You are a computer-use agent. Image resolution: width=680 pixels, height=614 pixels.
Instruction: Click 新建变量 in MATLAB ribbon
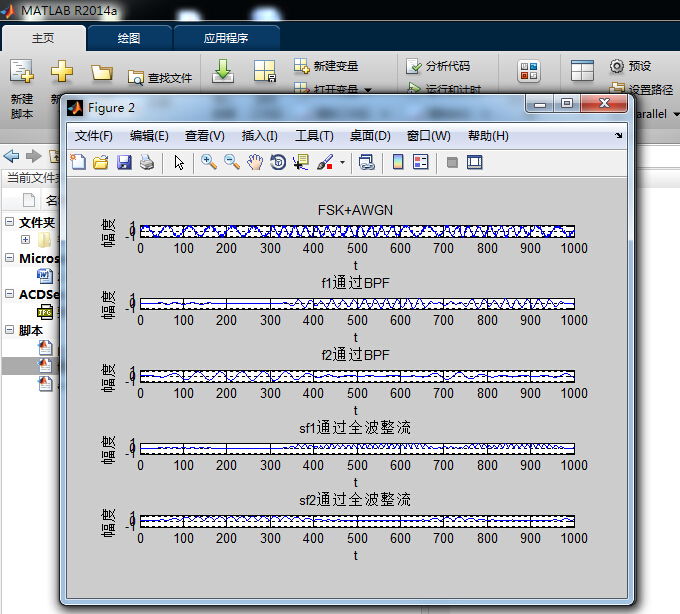click(x=326, y=66)
